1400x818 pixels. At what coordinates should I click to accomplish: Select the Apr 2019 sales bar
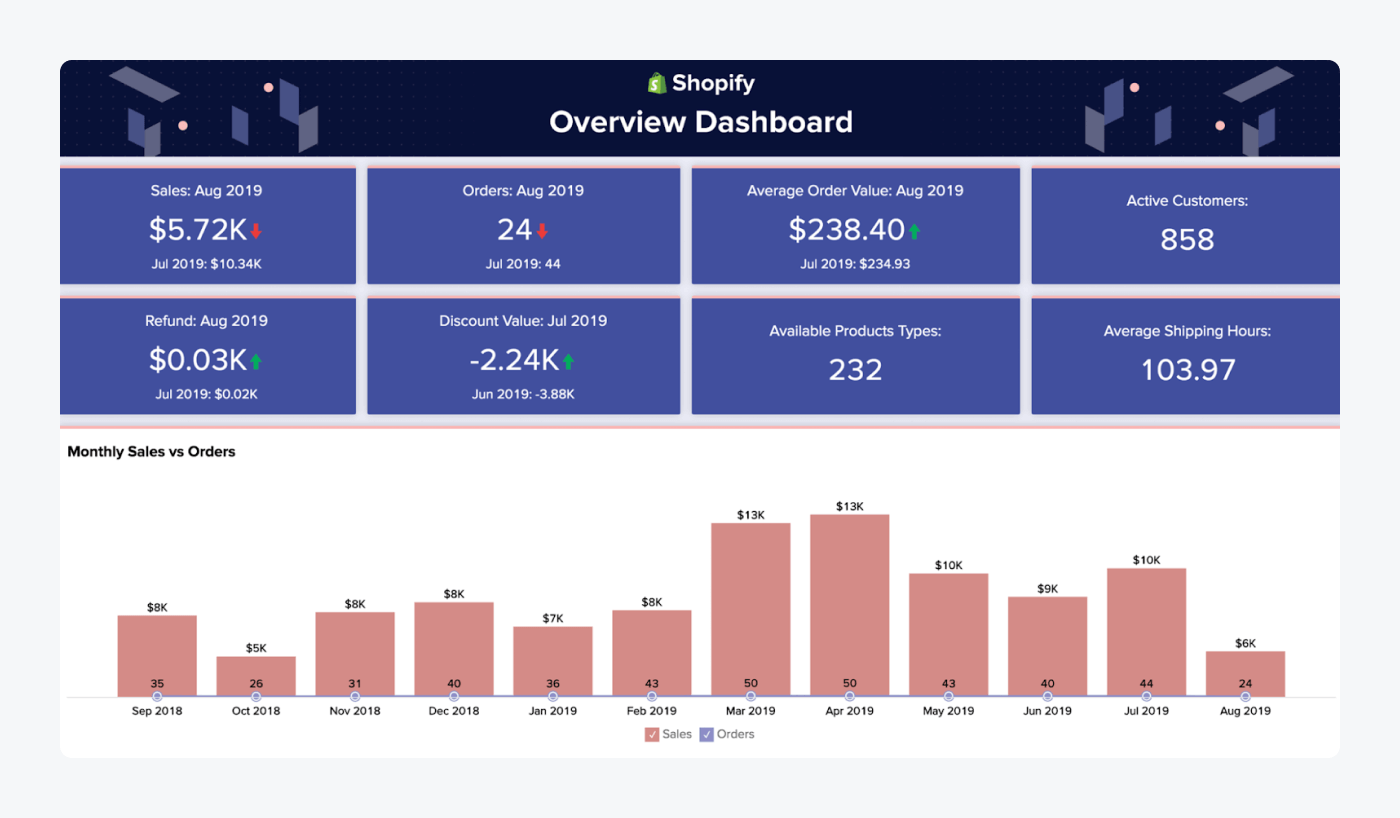click(x=849, y=600)
